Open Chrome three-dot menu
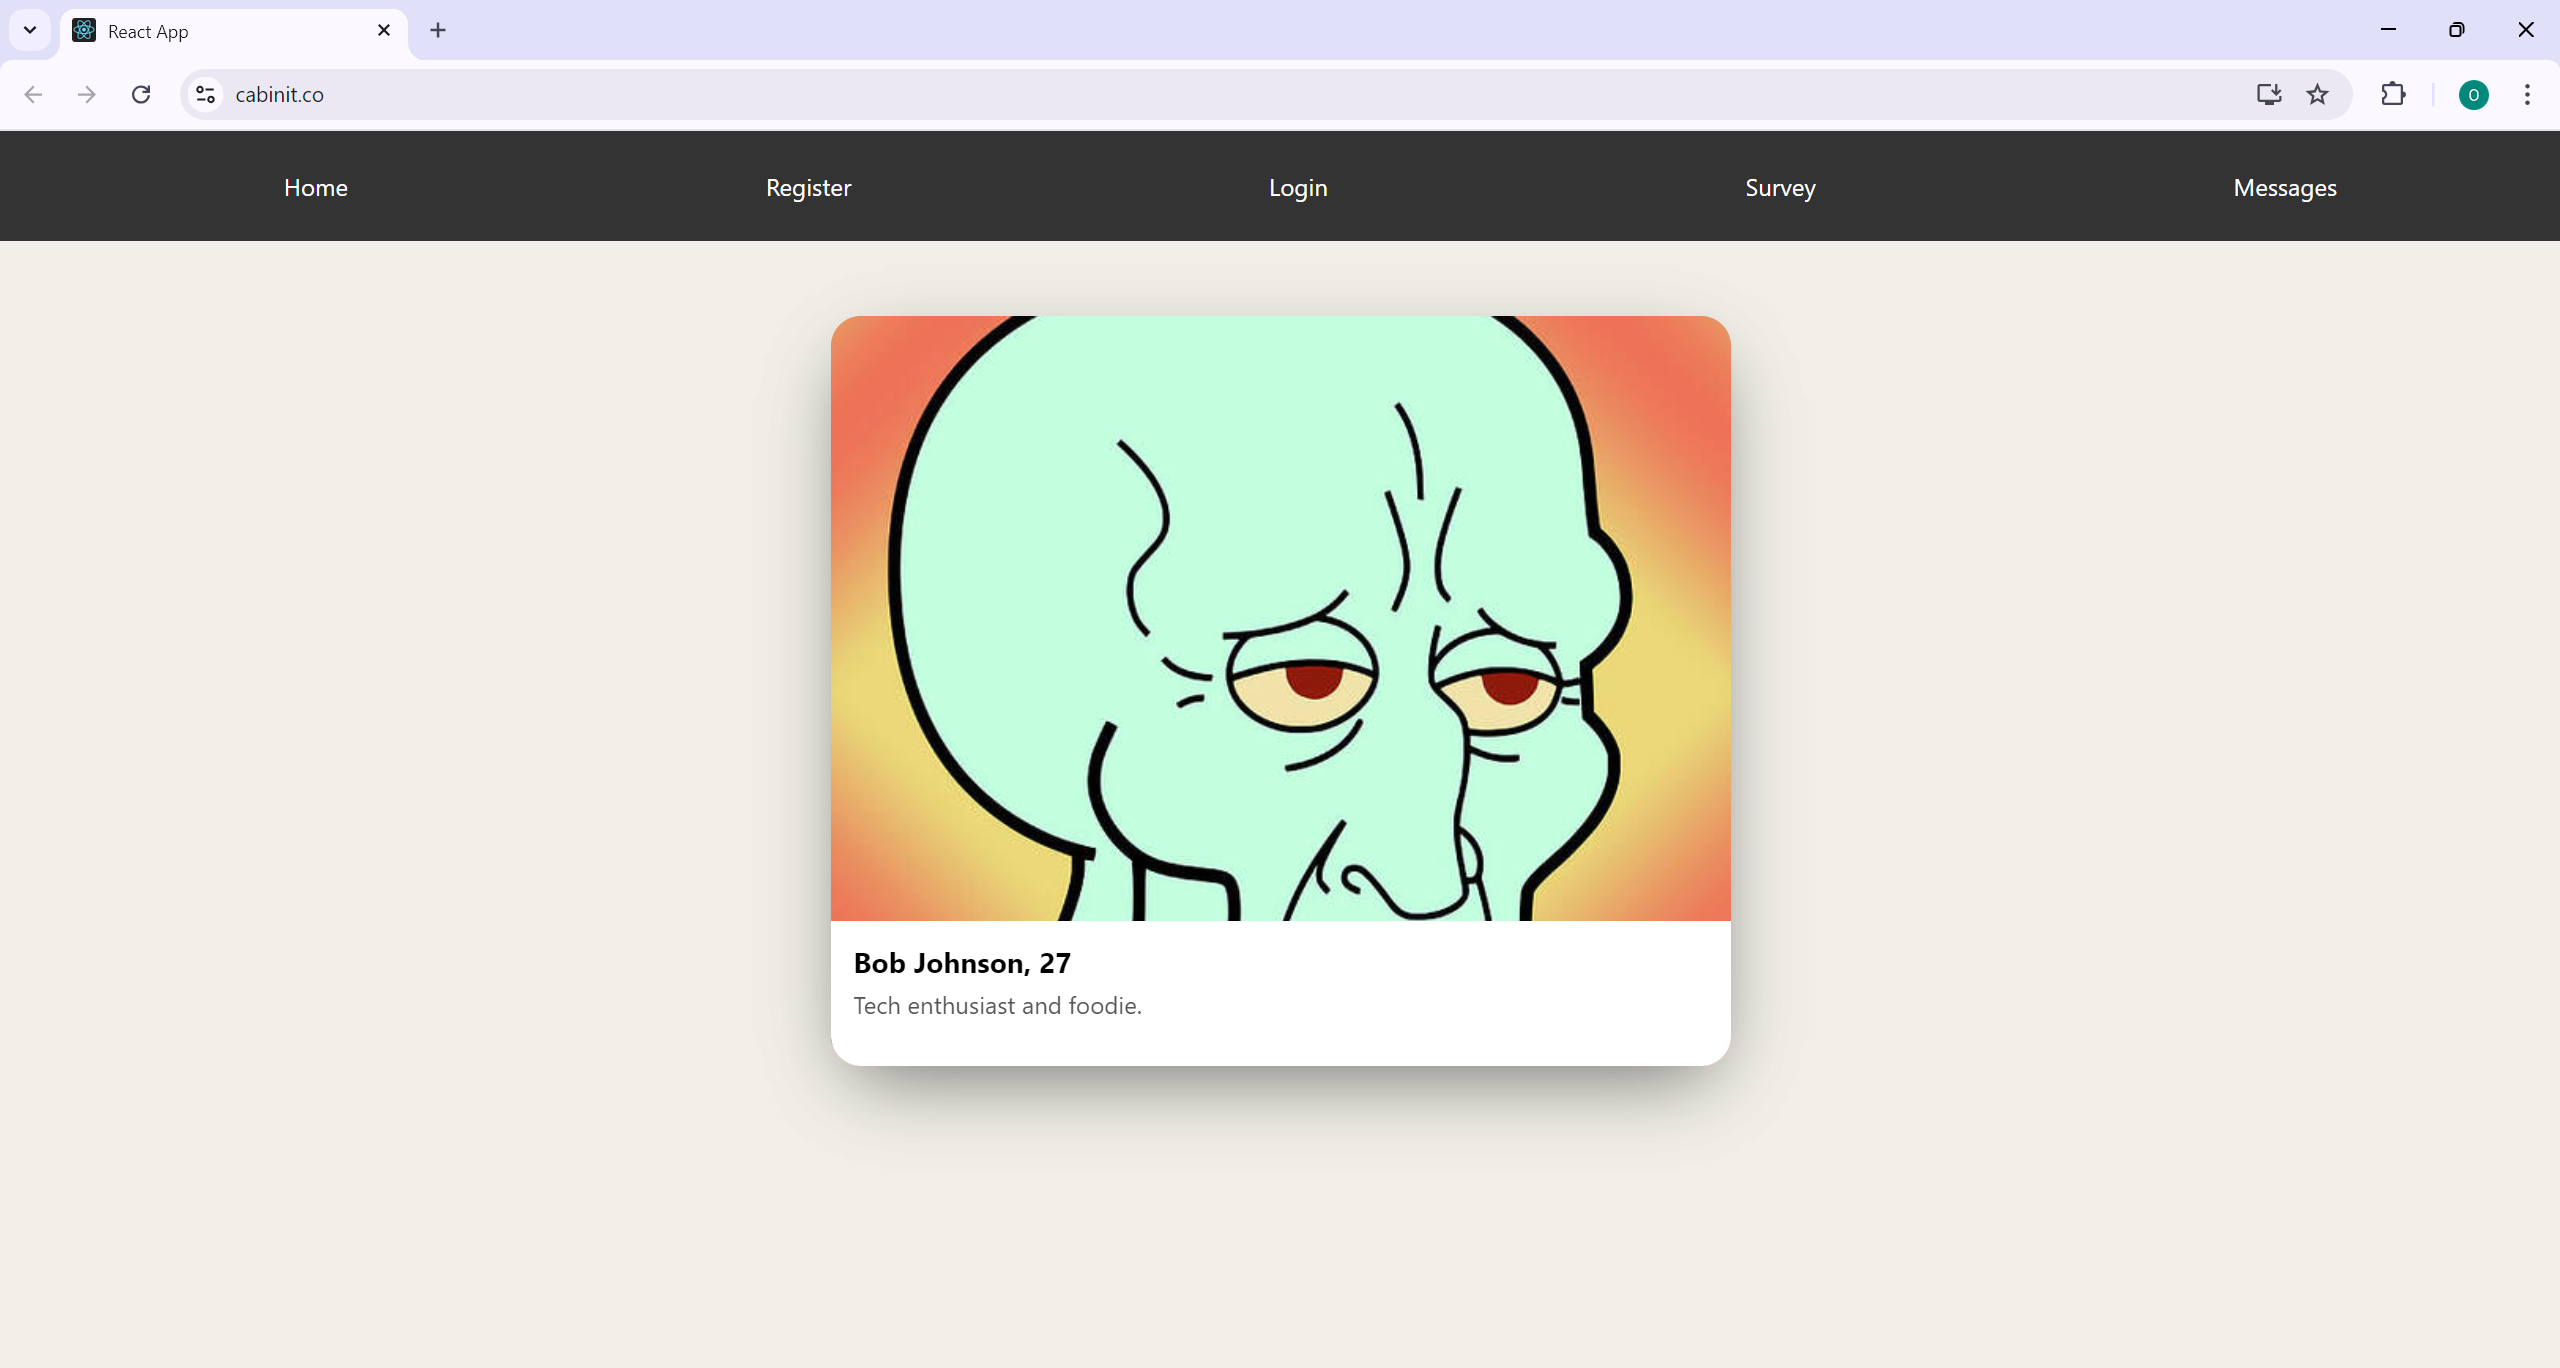The image size is (2560, 1368). click(2527, 94)
